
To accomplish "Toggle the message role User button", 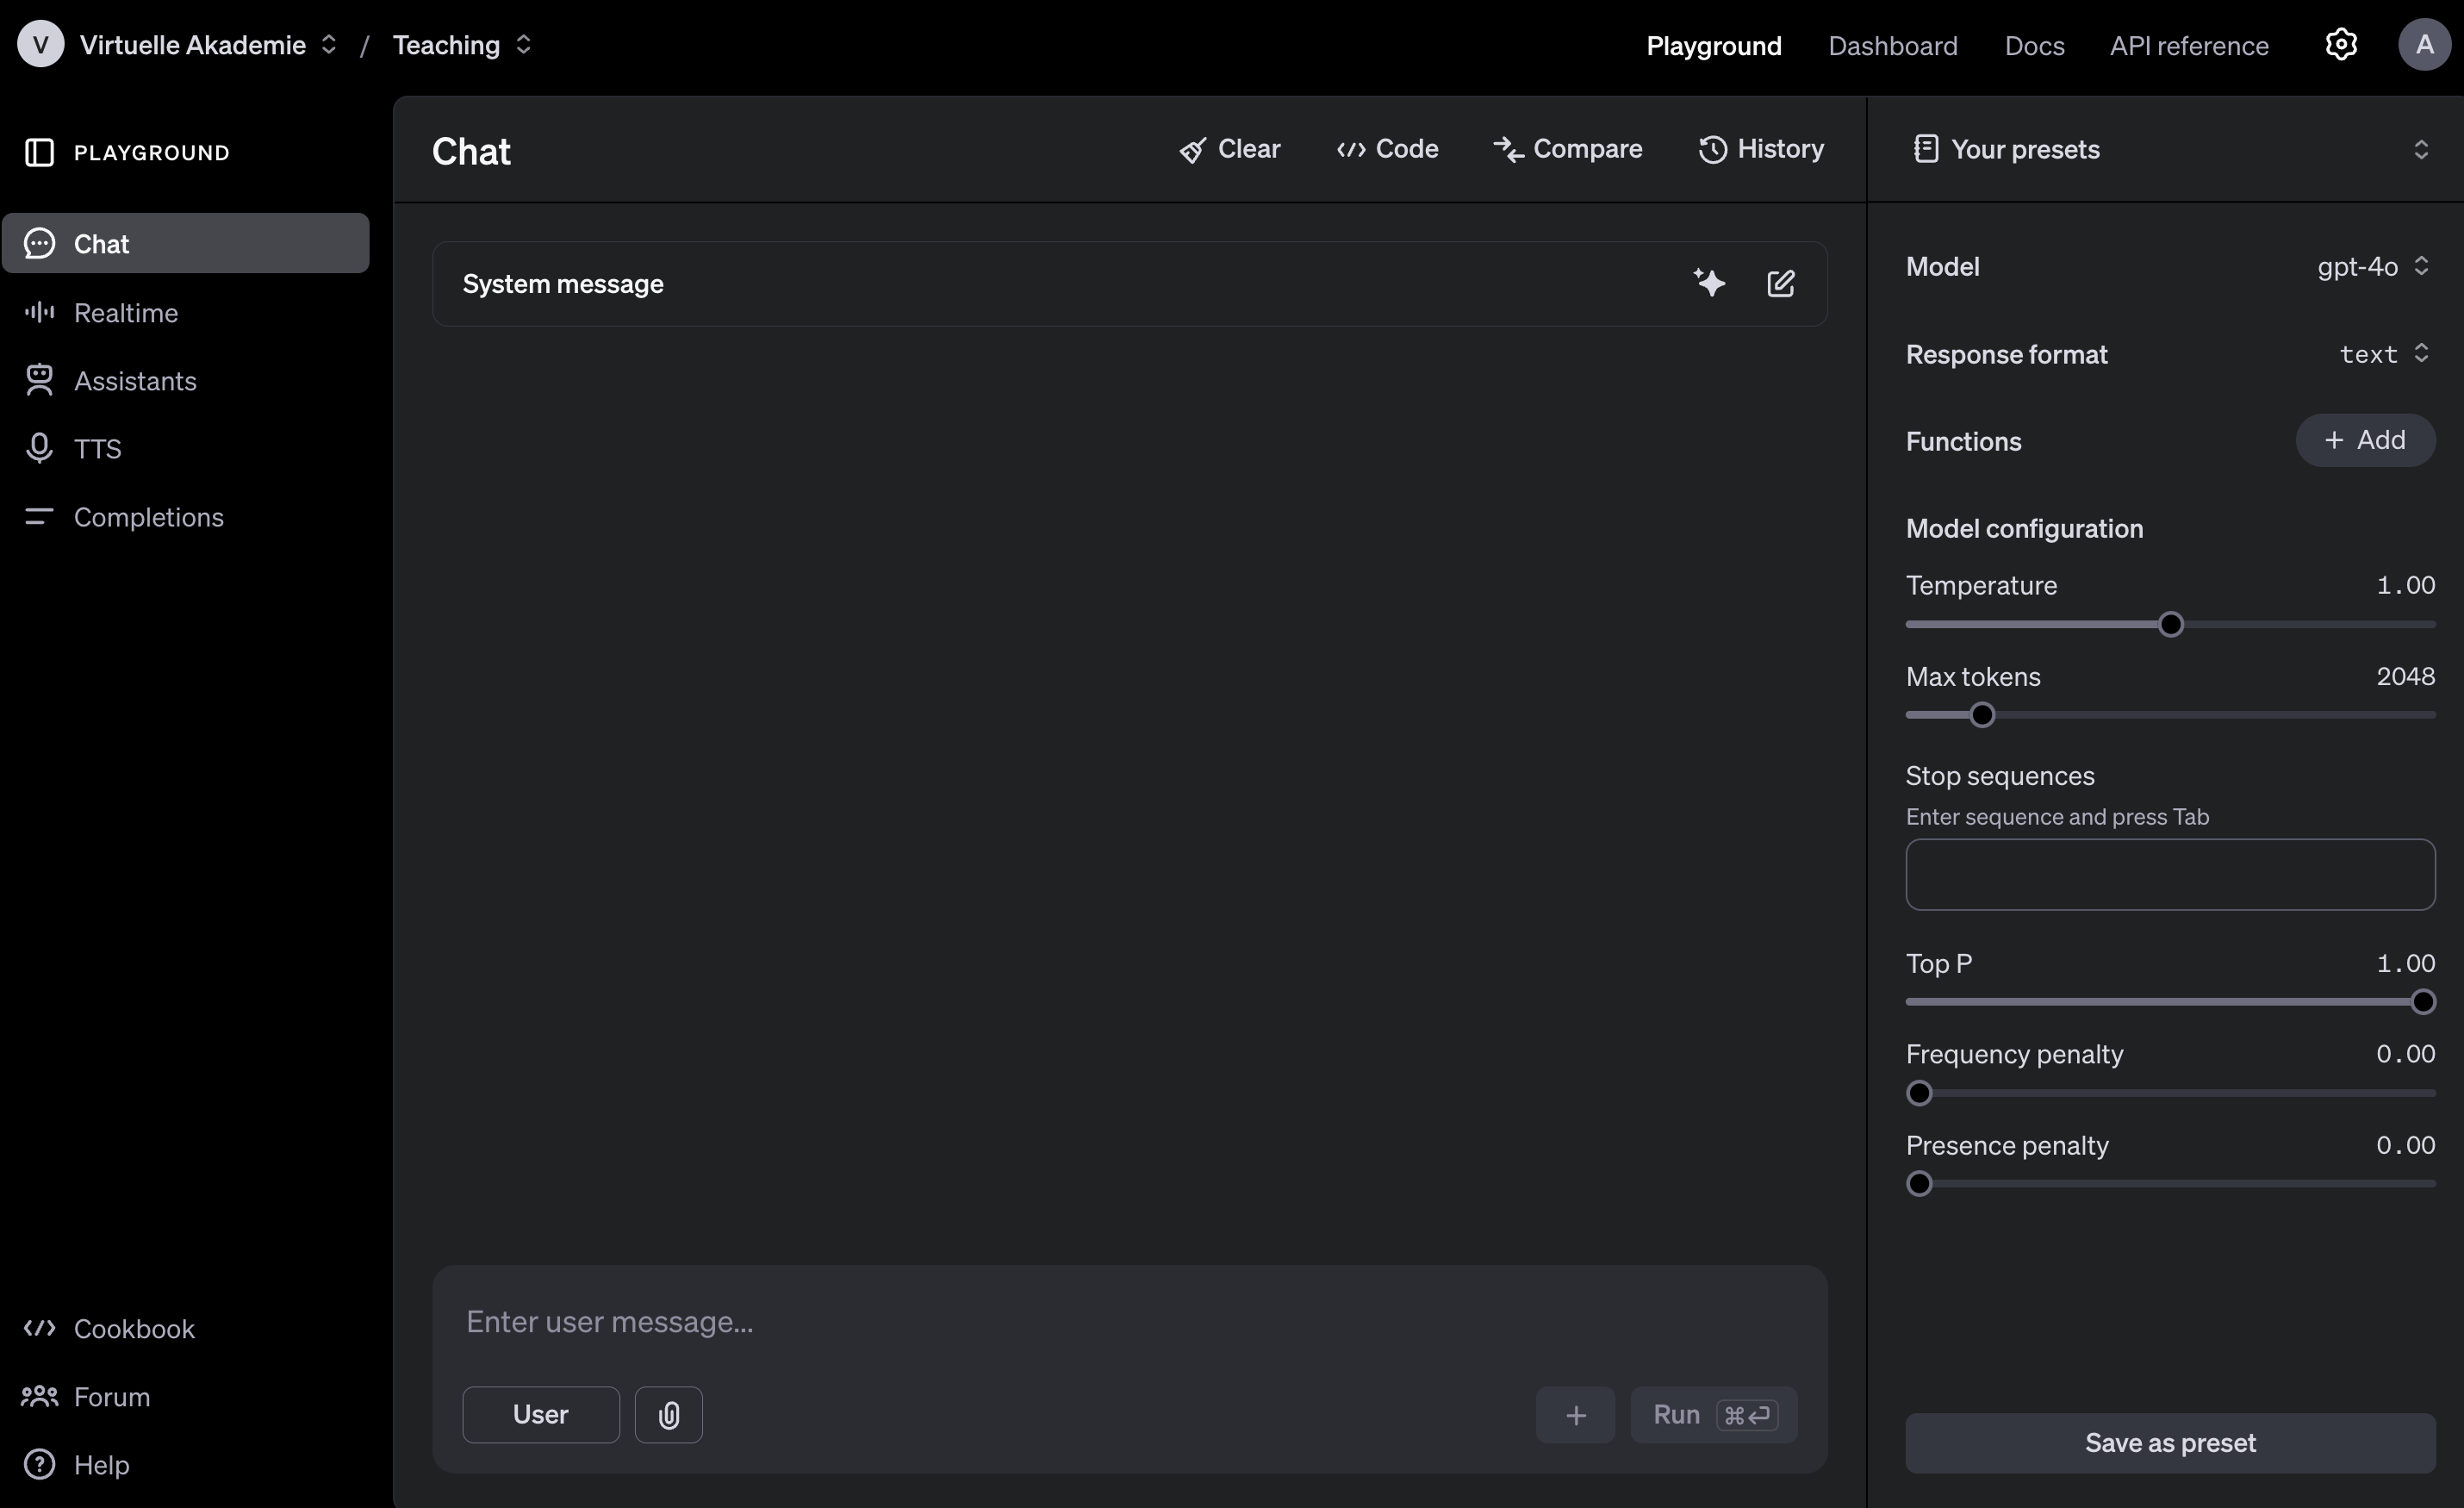I will click(540, 1414).
